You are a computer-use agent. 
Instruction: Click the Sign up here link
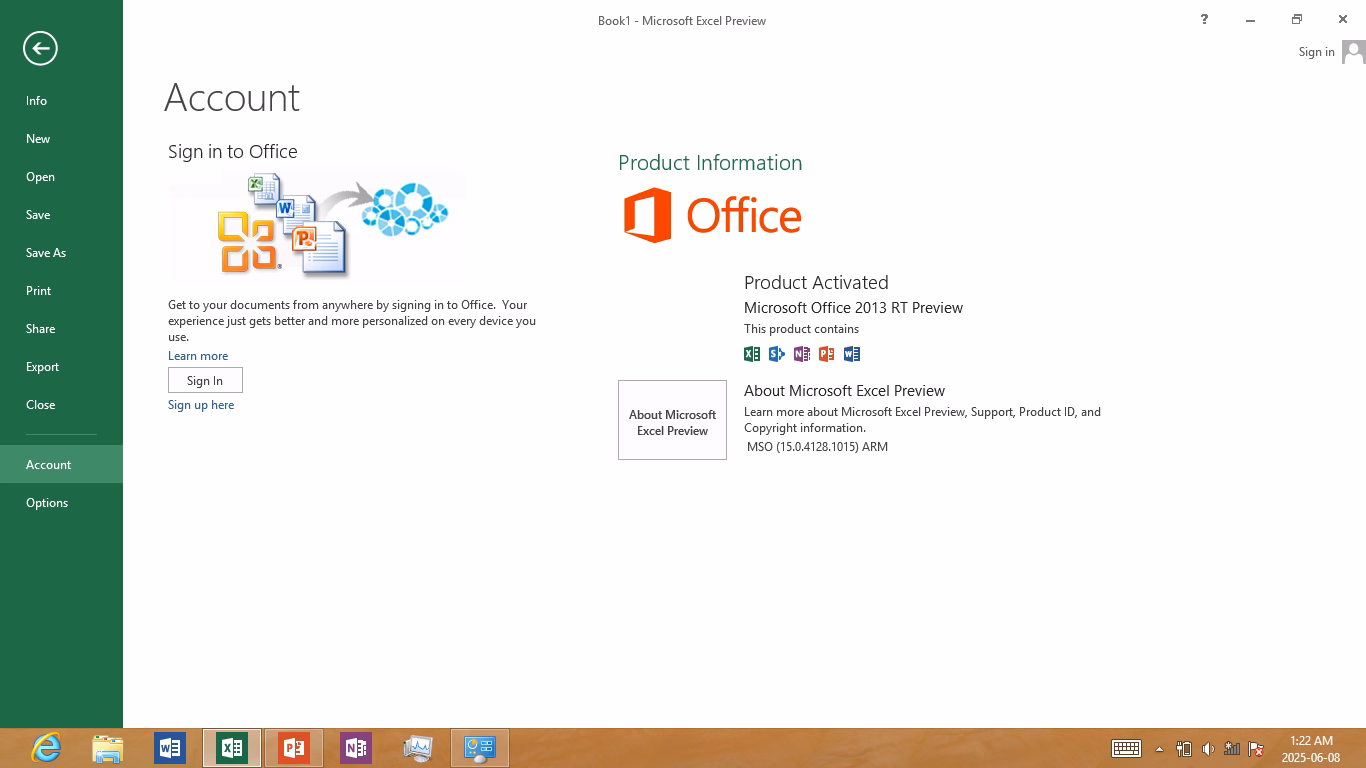click(201, 405)
